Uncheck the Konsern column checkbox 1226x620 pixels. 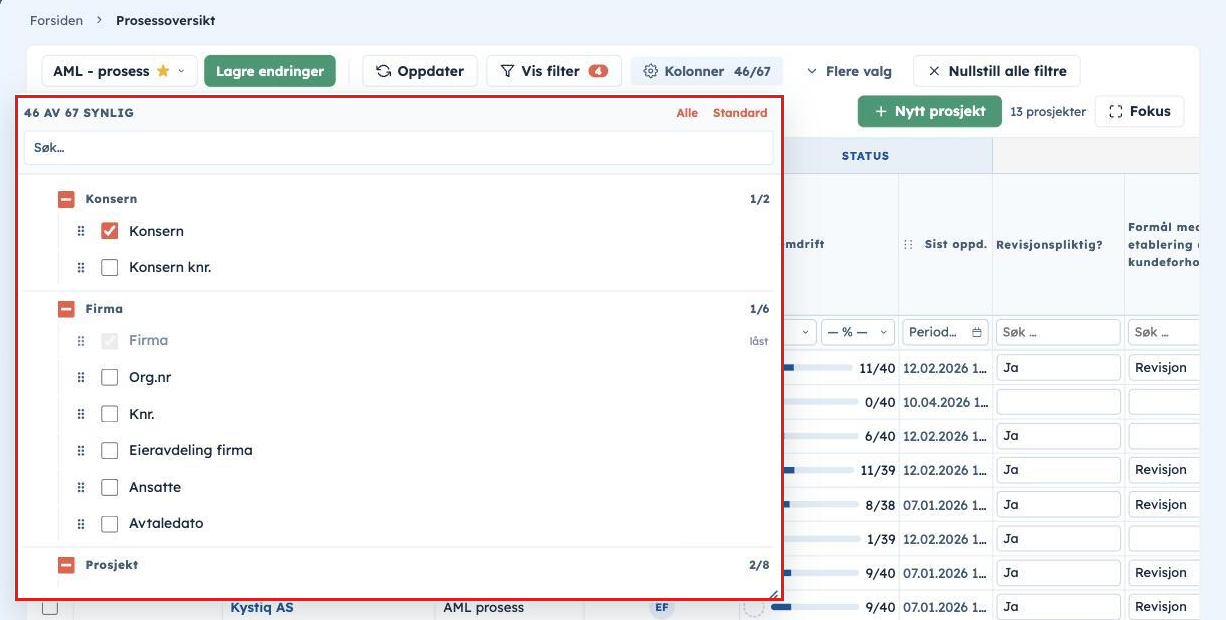[110, 231]
